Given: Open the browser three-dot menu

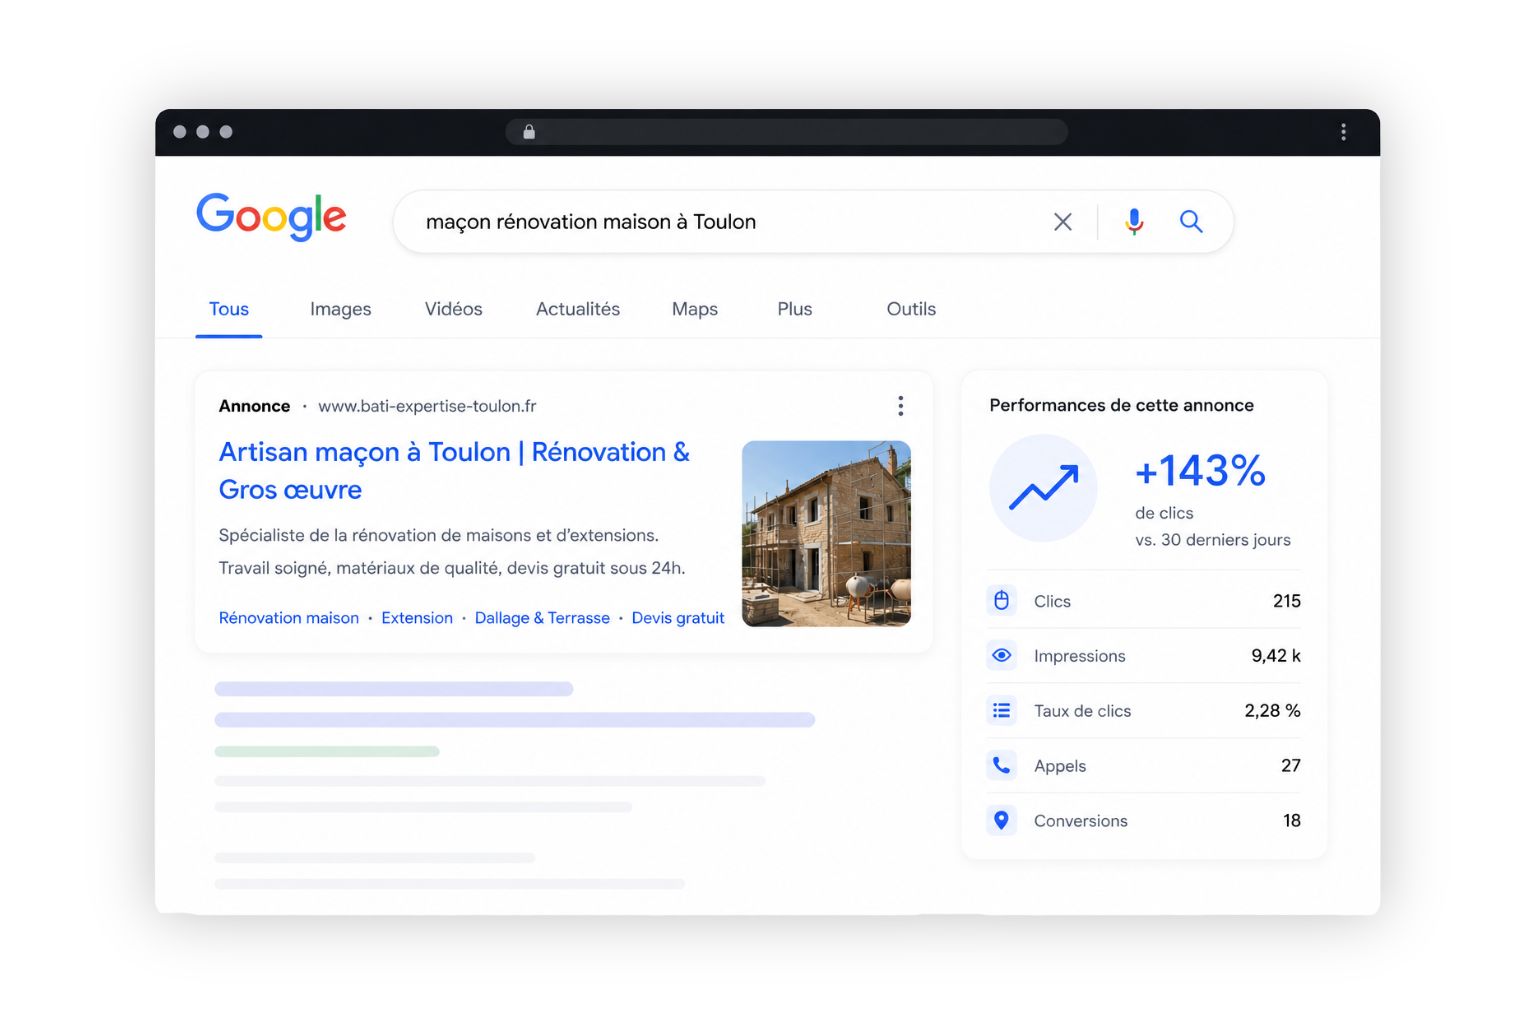Looking at the screenshot, I should tap(1343, 132).
